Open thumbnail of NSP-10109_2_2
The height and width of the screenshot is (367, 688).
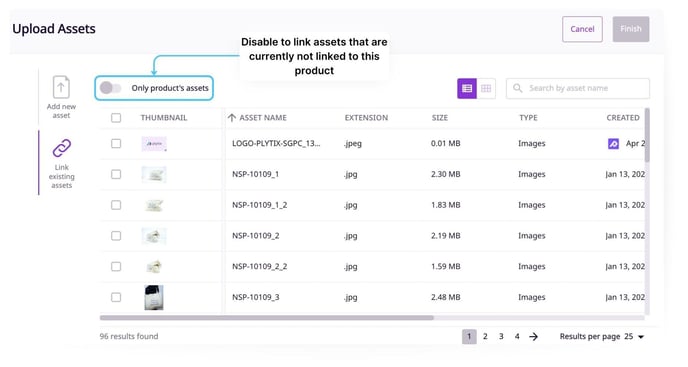(154, 266)
